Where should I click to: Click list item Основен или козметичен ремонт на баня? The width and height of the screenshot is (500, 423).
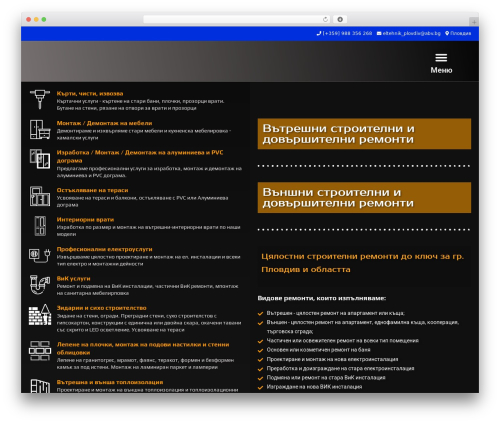(318, 350)
